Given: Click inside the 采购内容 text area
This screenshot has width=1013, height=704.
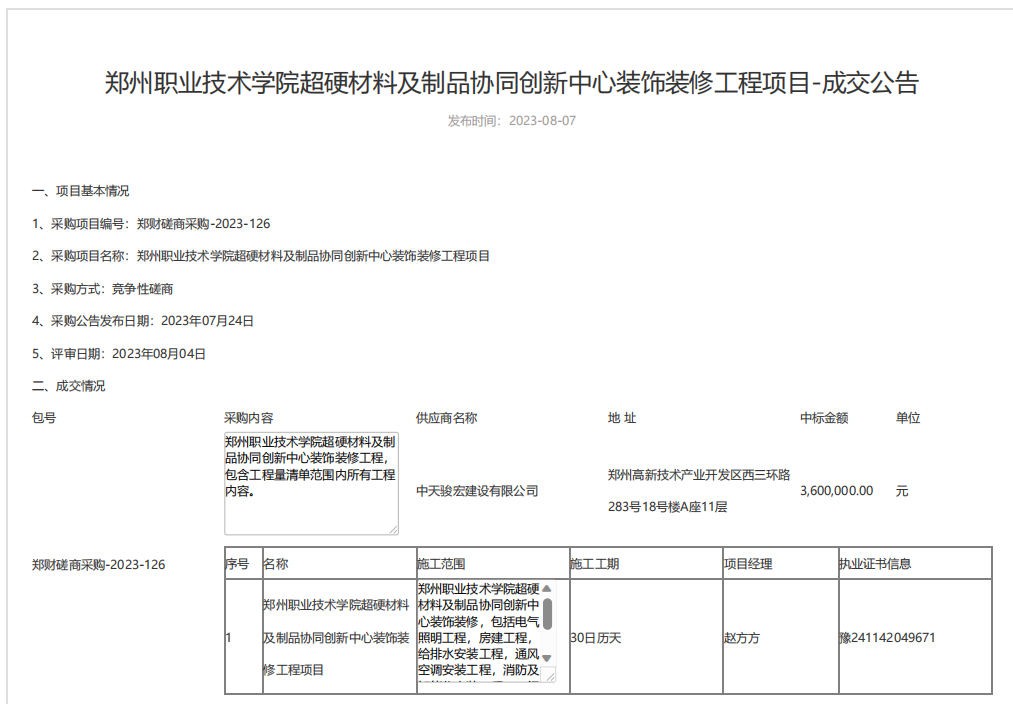Looking at the screenshot, I should (311, 483).
